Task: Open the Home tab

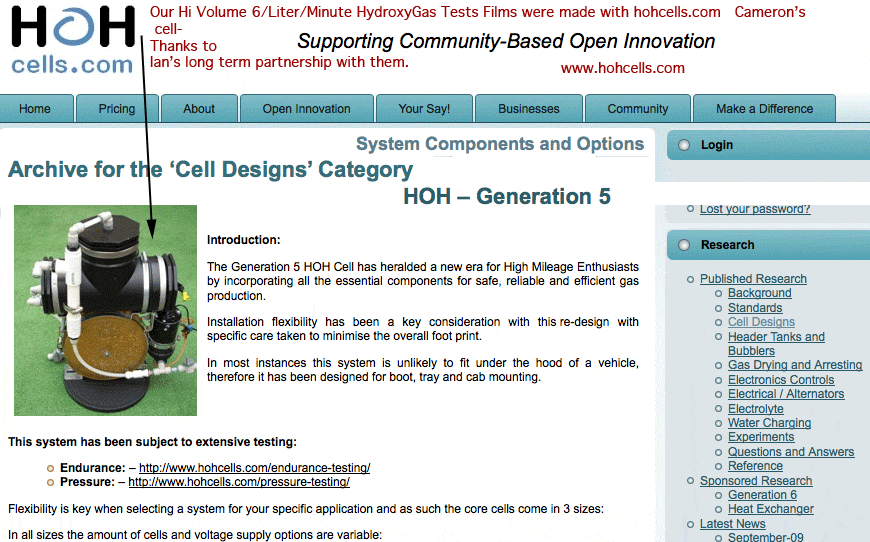Action: tap(35, 109)
